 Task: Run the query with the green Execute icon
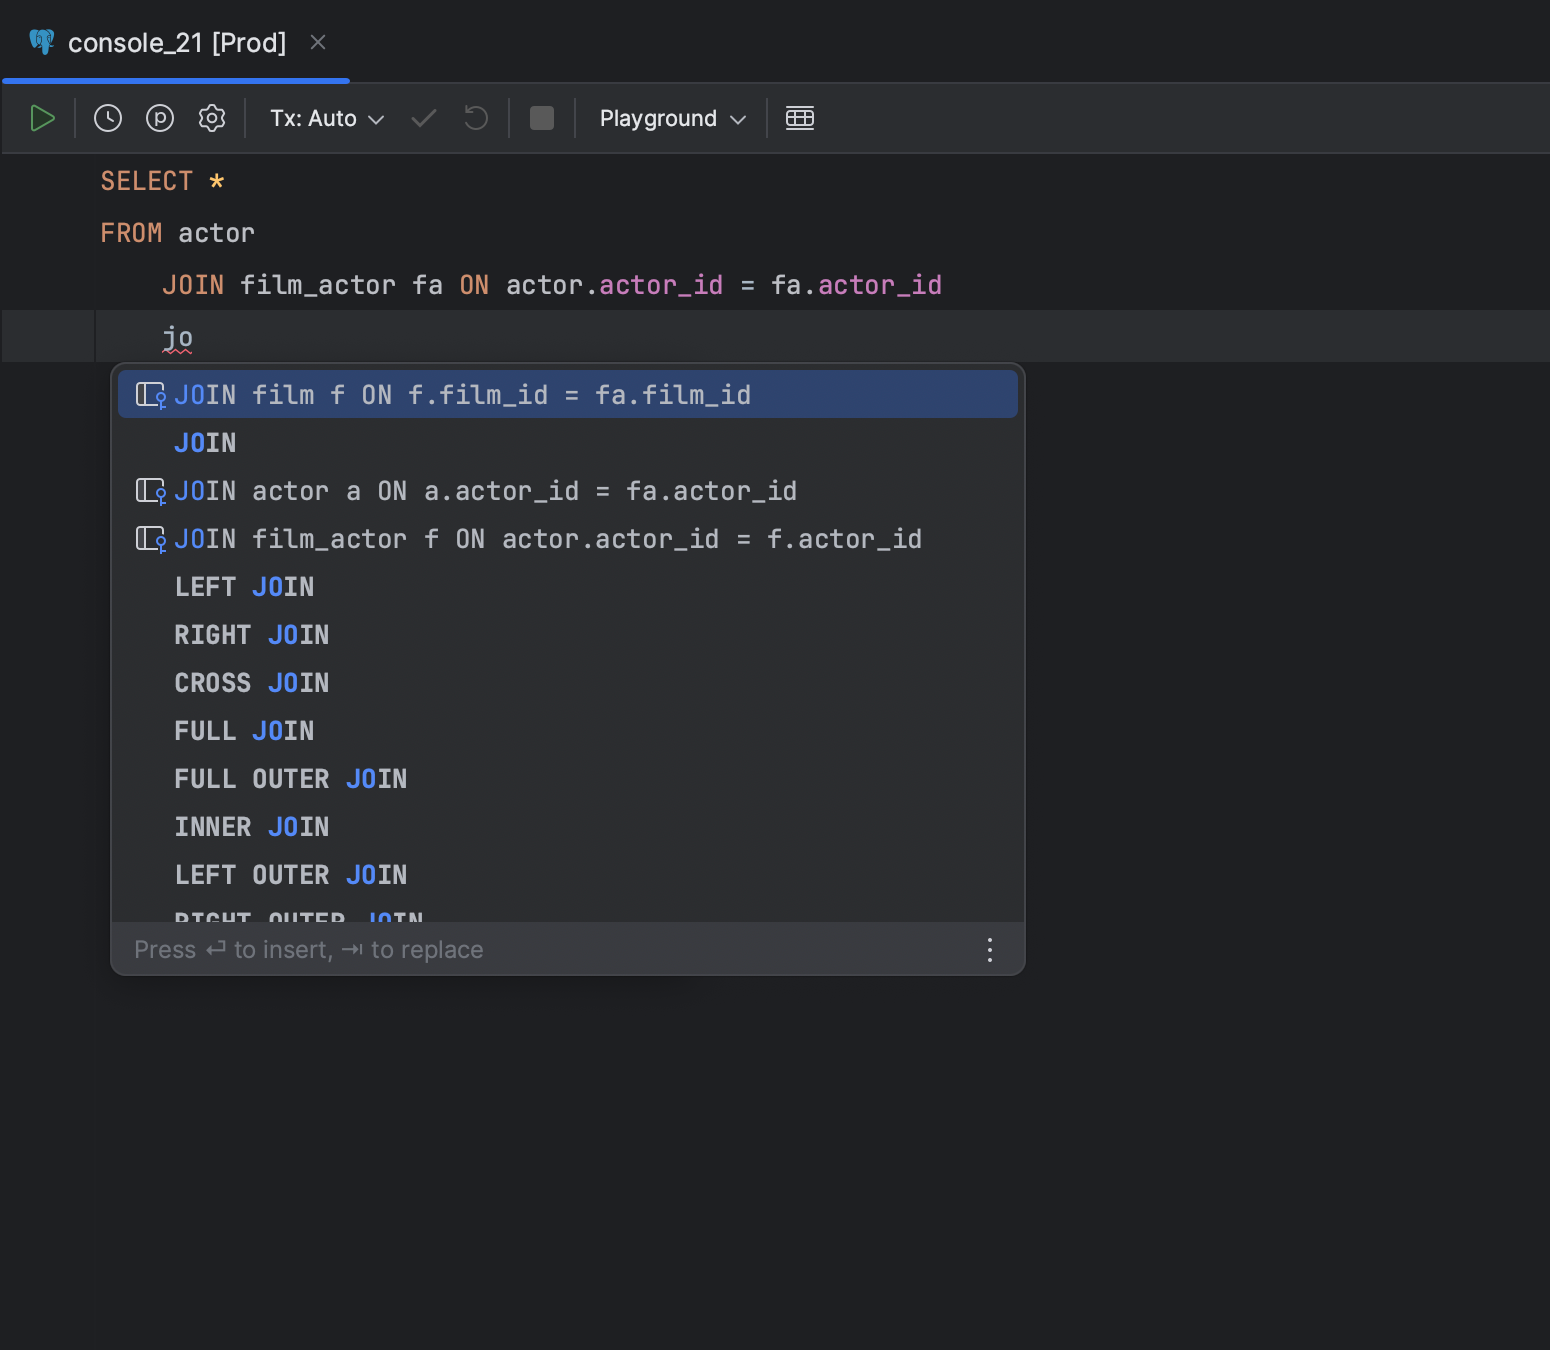coord(42,118)
